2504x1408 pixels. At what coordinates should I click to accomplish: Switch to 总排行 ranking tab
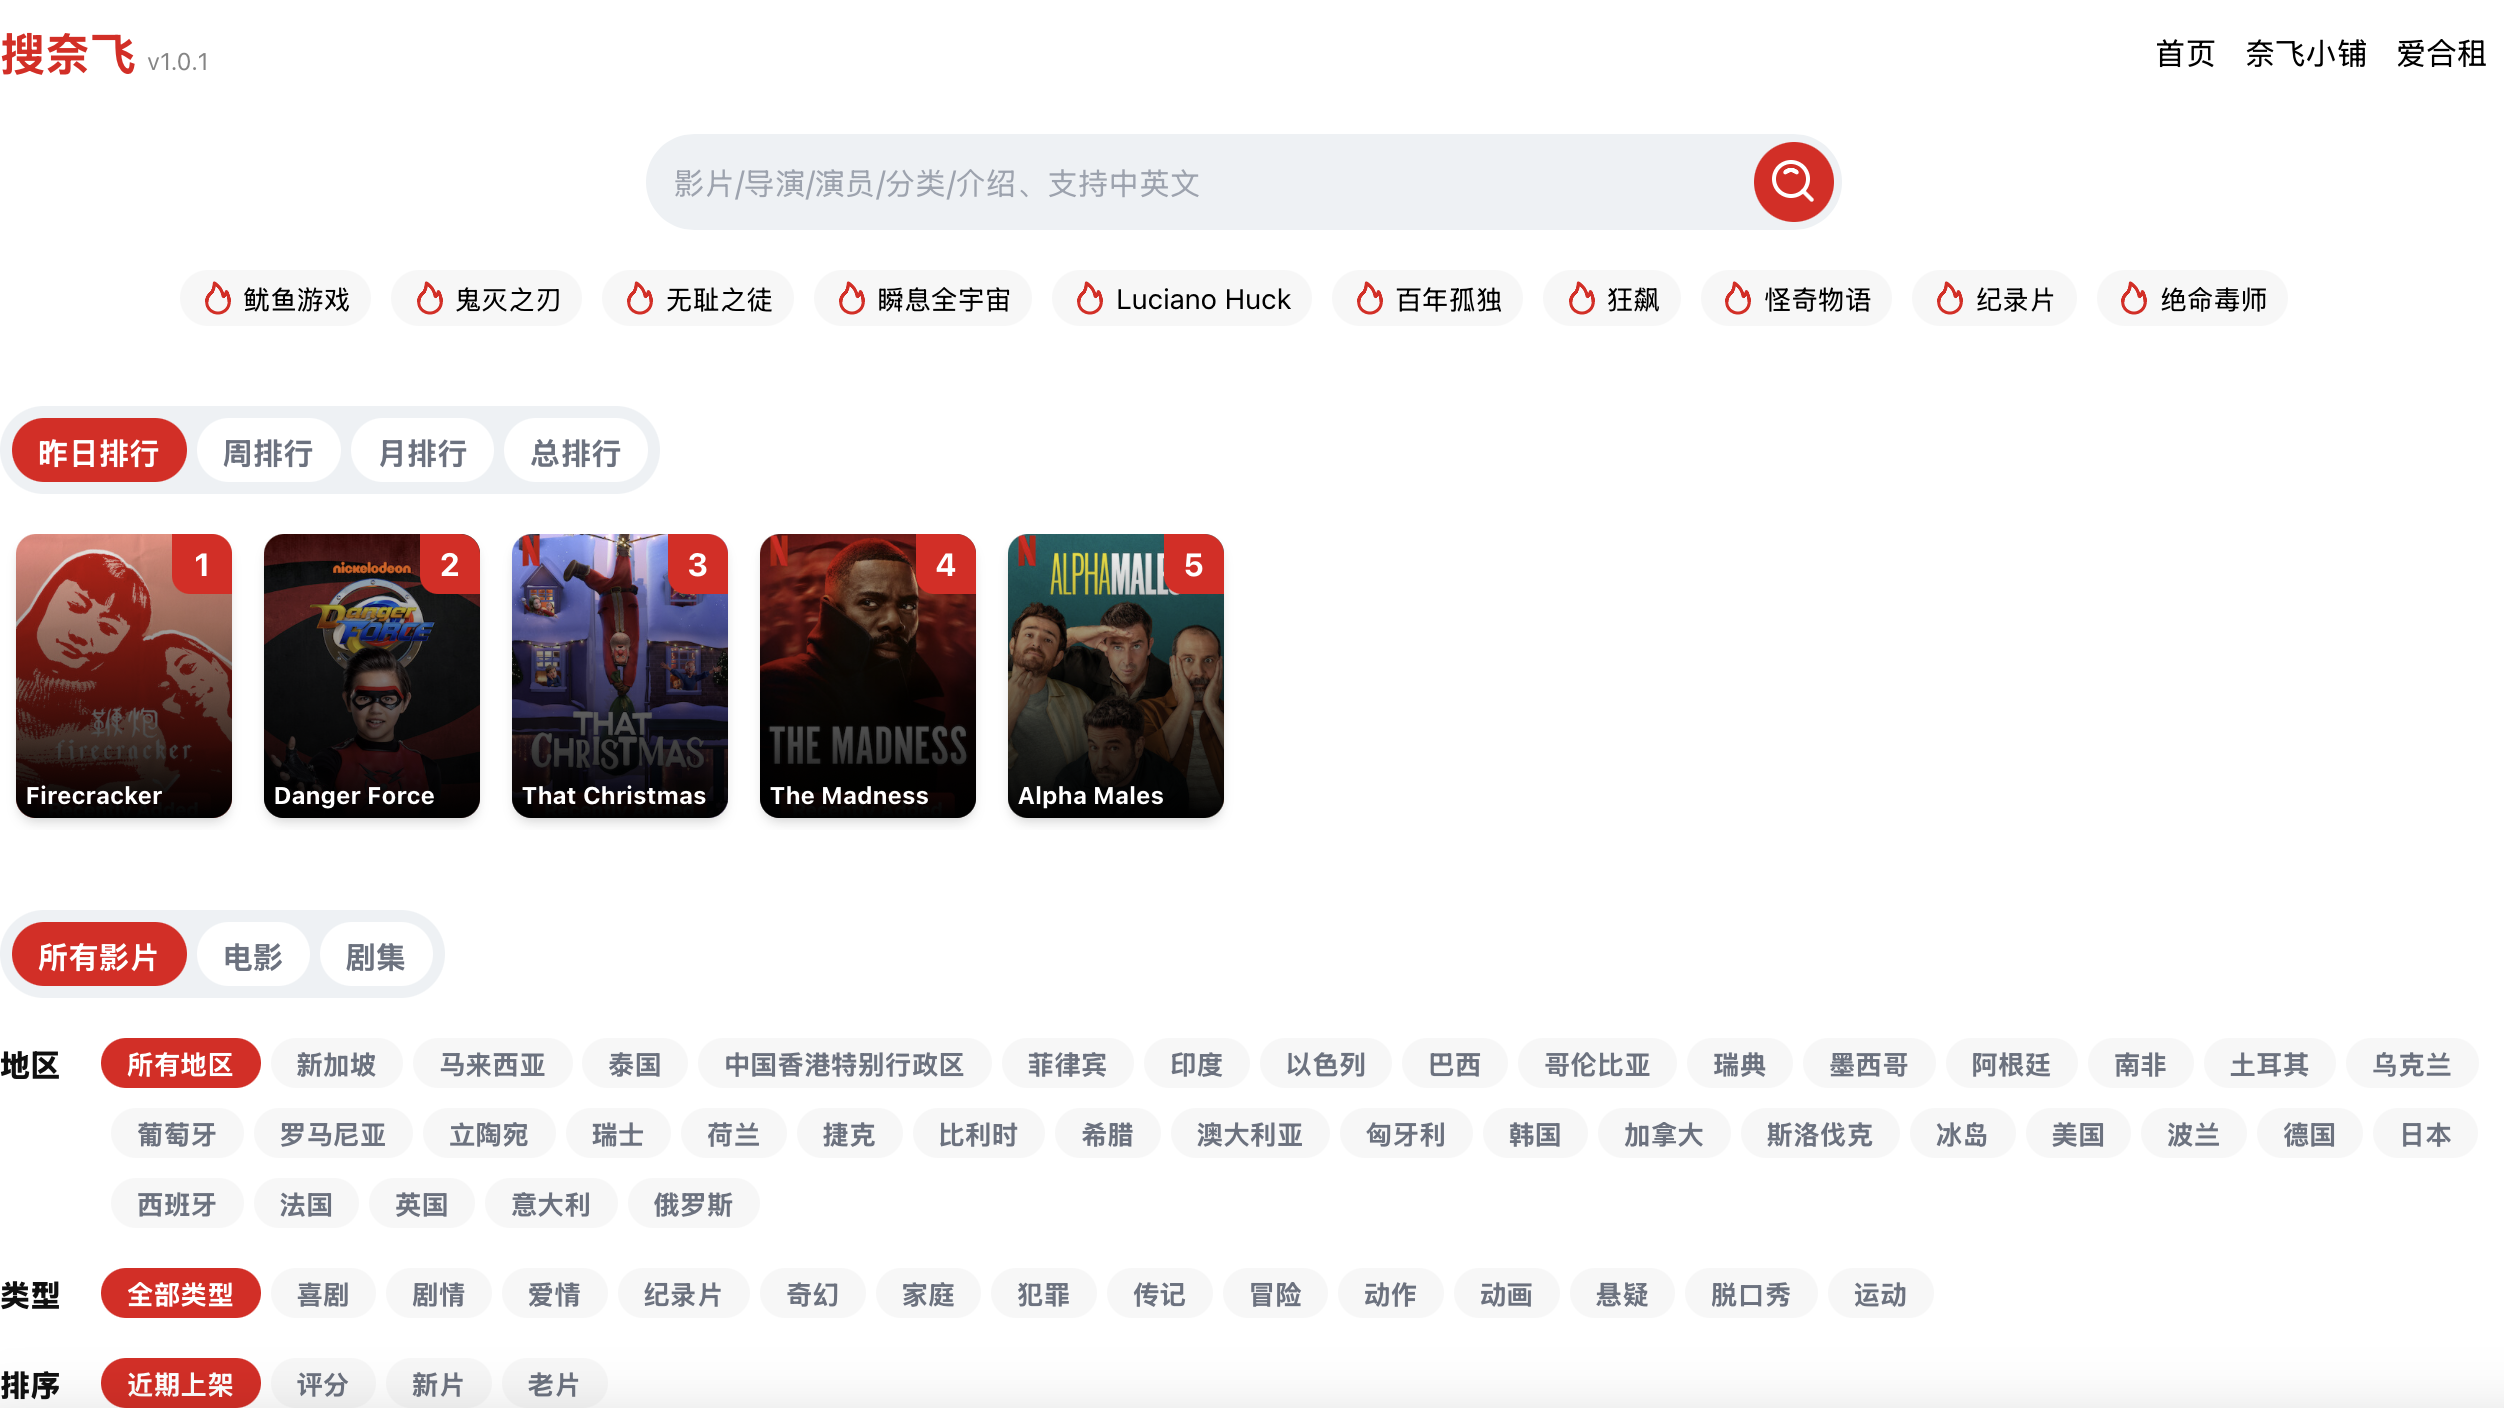[576, 453]
